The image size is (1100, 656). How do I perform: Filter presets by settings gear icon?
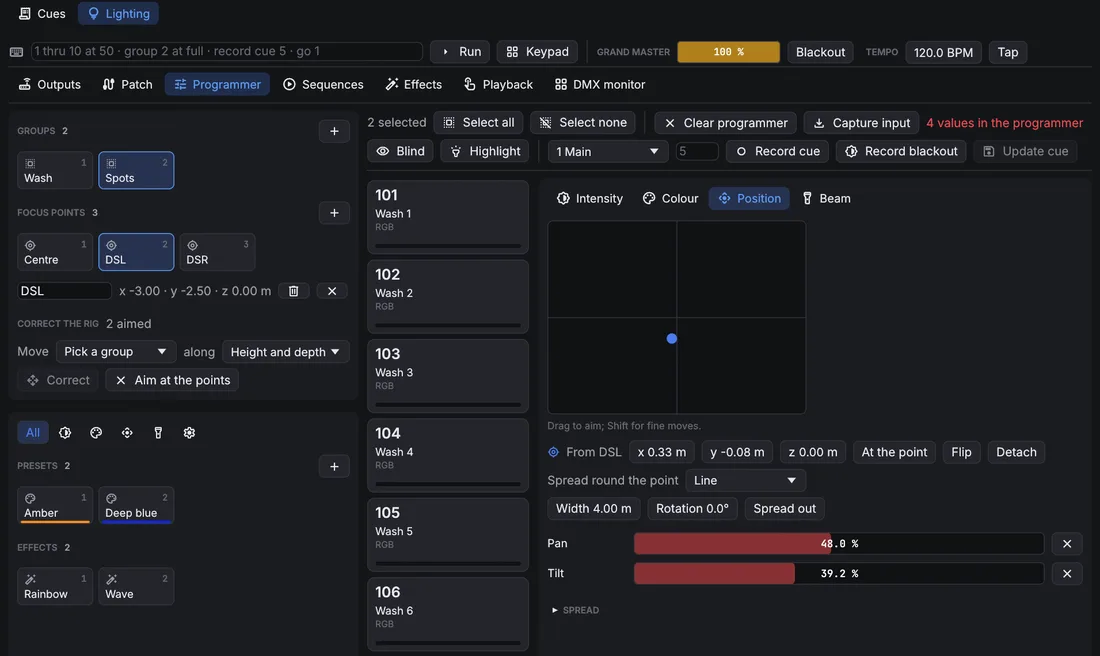(x=189, y=433)
